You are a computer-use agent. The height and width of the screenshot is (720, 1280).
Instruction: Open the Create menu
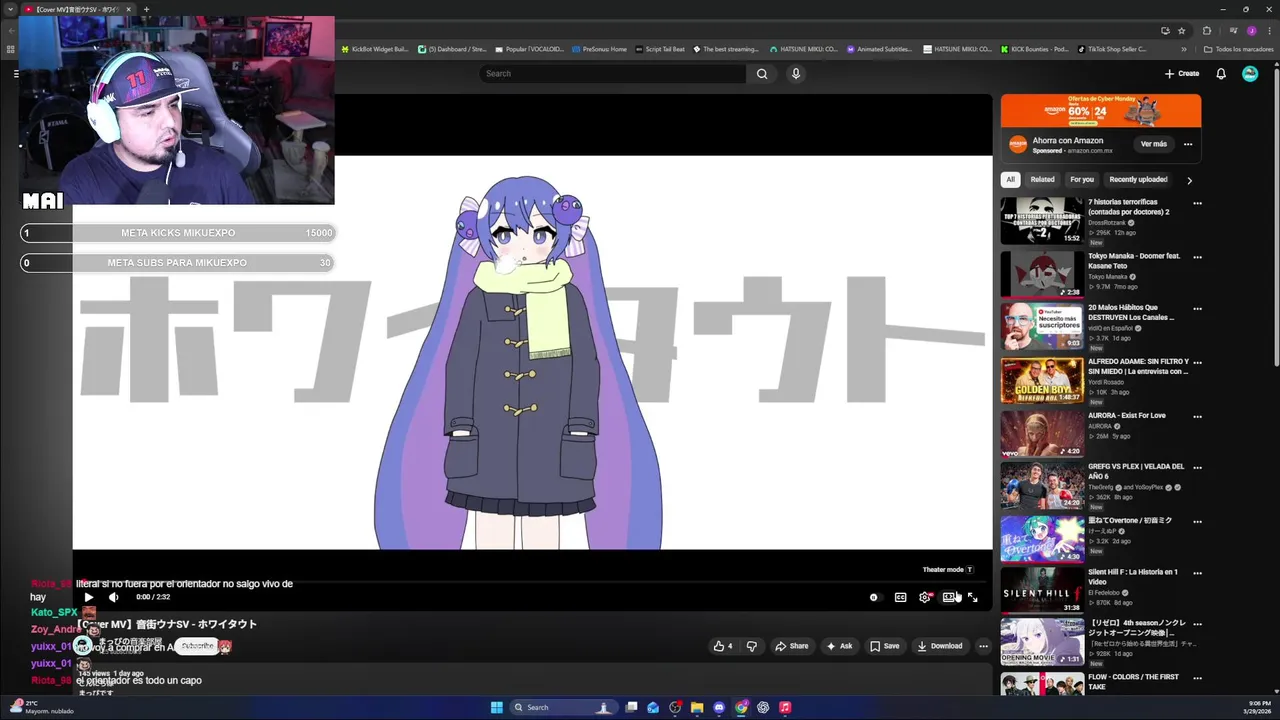tap(1182, 74)
